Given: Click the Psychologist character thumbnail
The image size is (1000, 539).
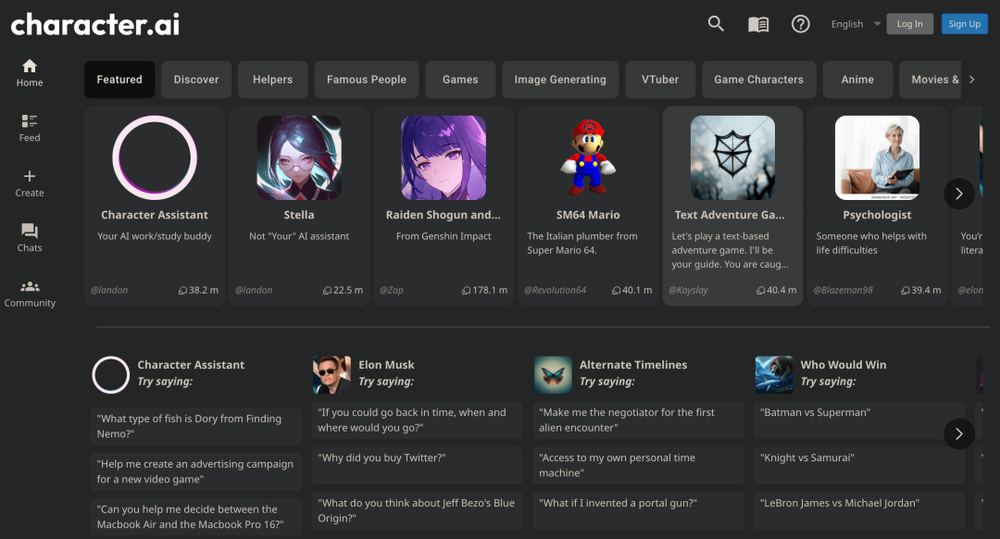Looking at the screenshot, I should [x=877, y=158].
